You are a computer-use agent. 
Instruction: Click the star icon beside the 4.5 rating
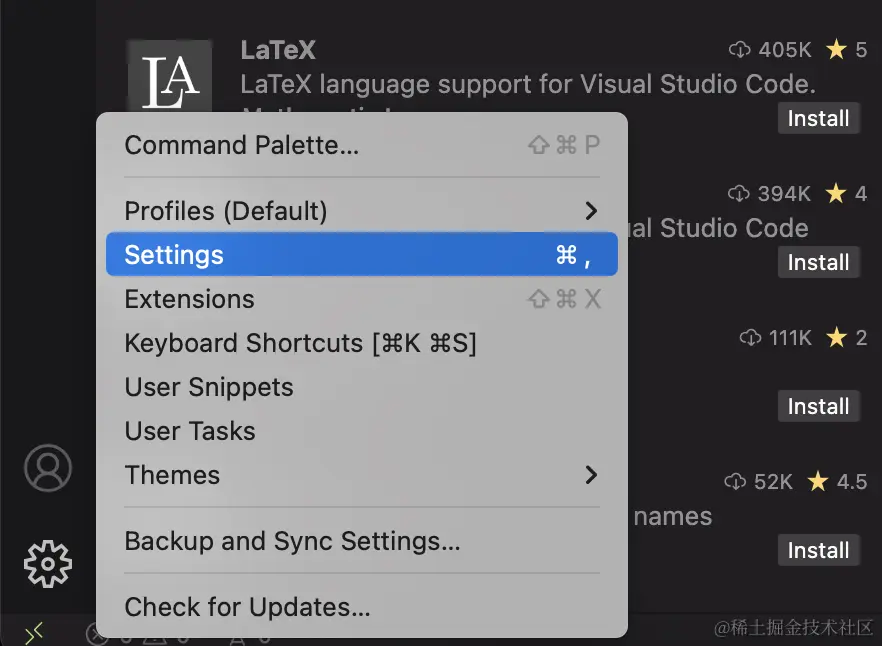click(817, 482)
